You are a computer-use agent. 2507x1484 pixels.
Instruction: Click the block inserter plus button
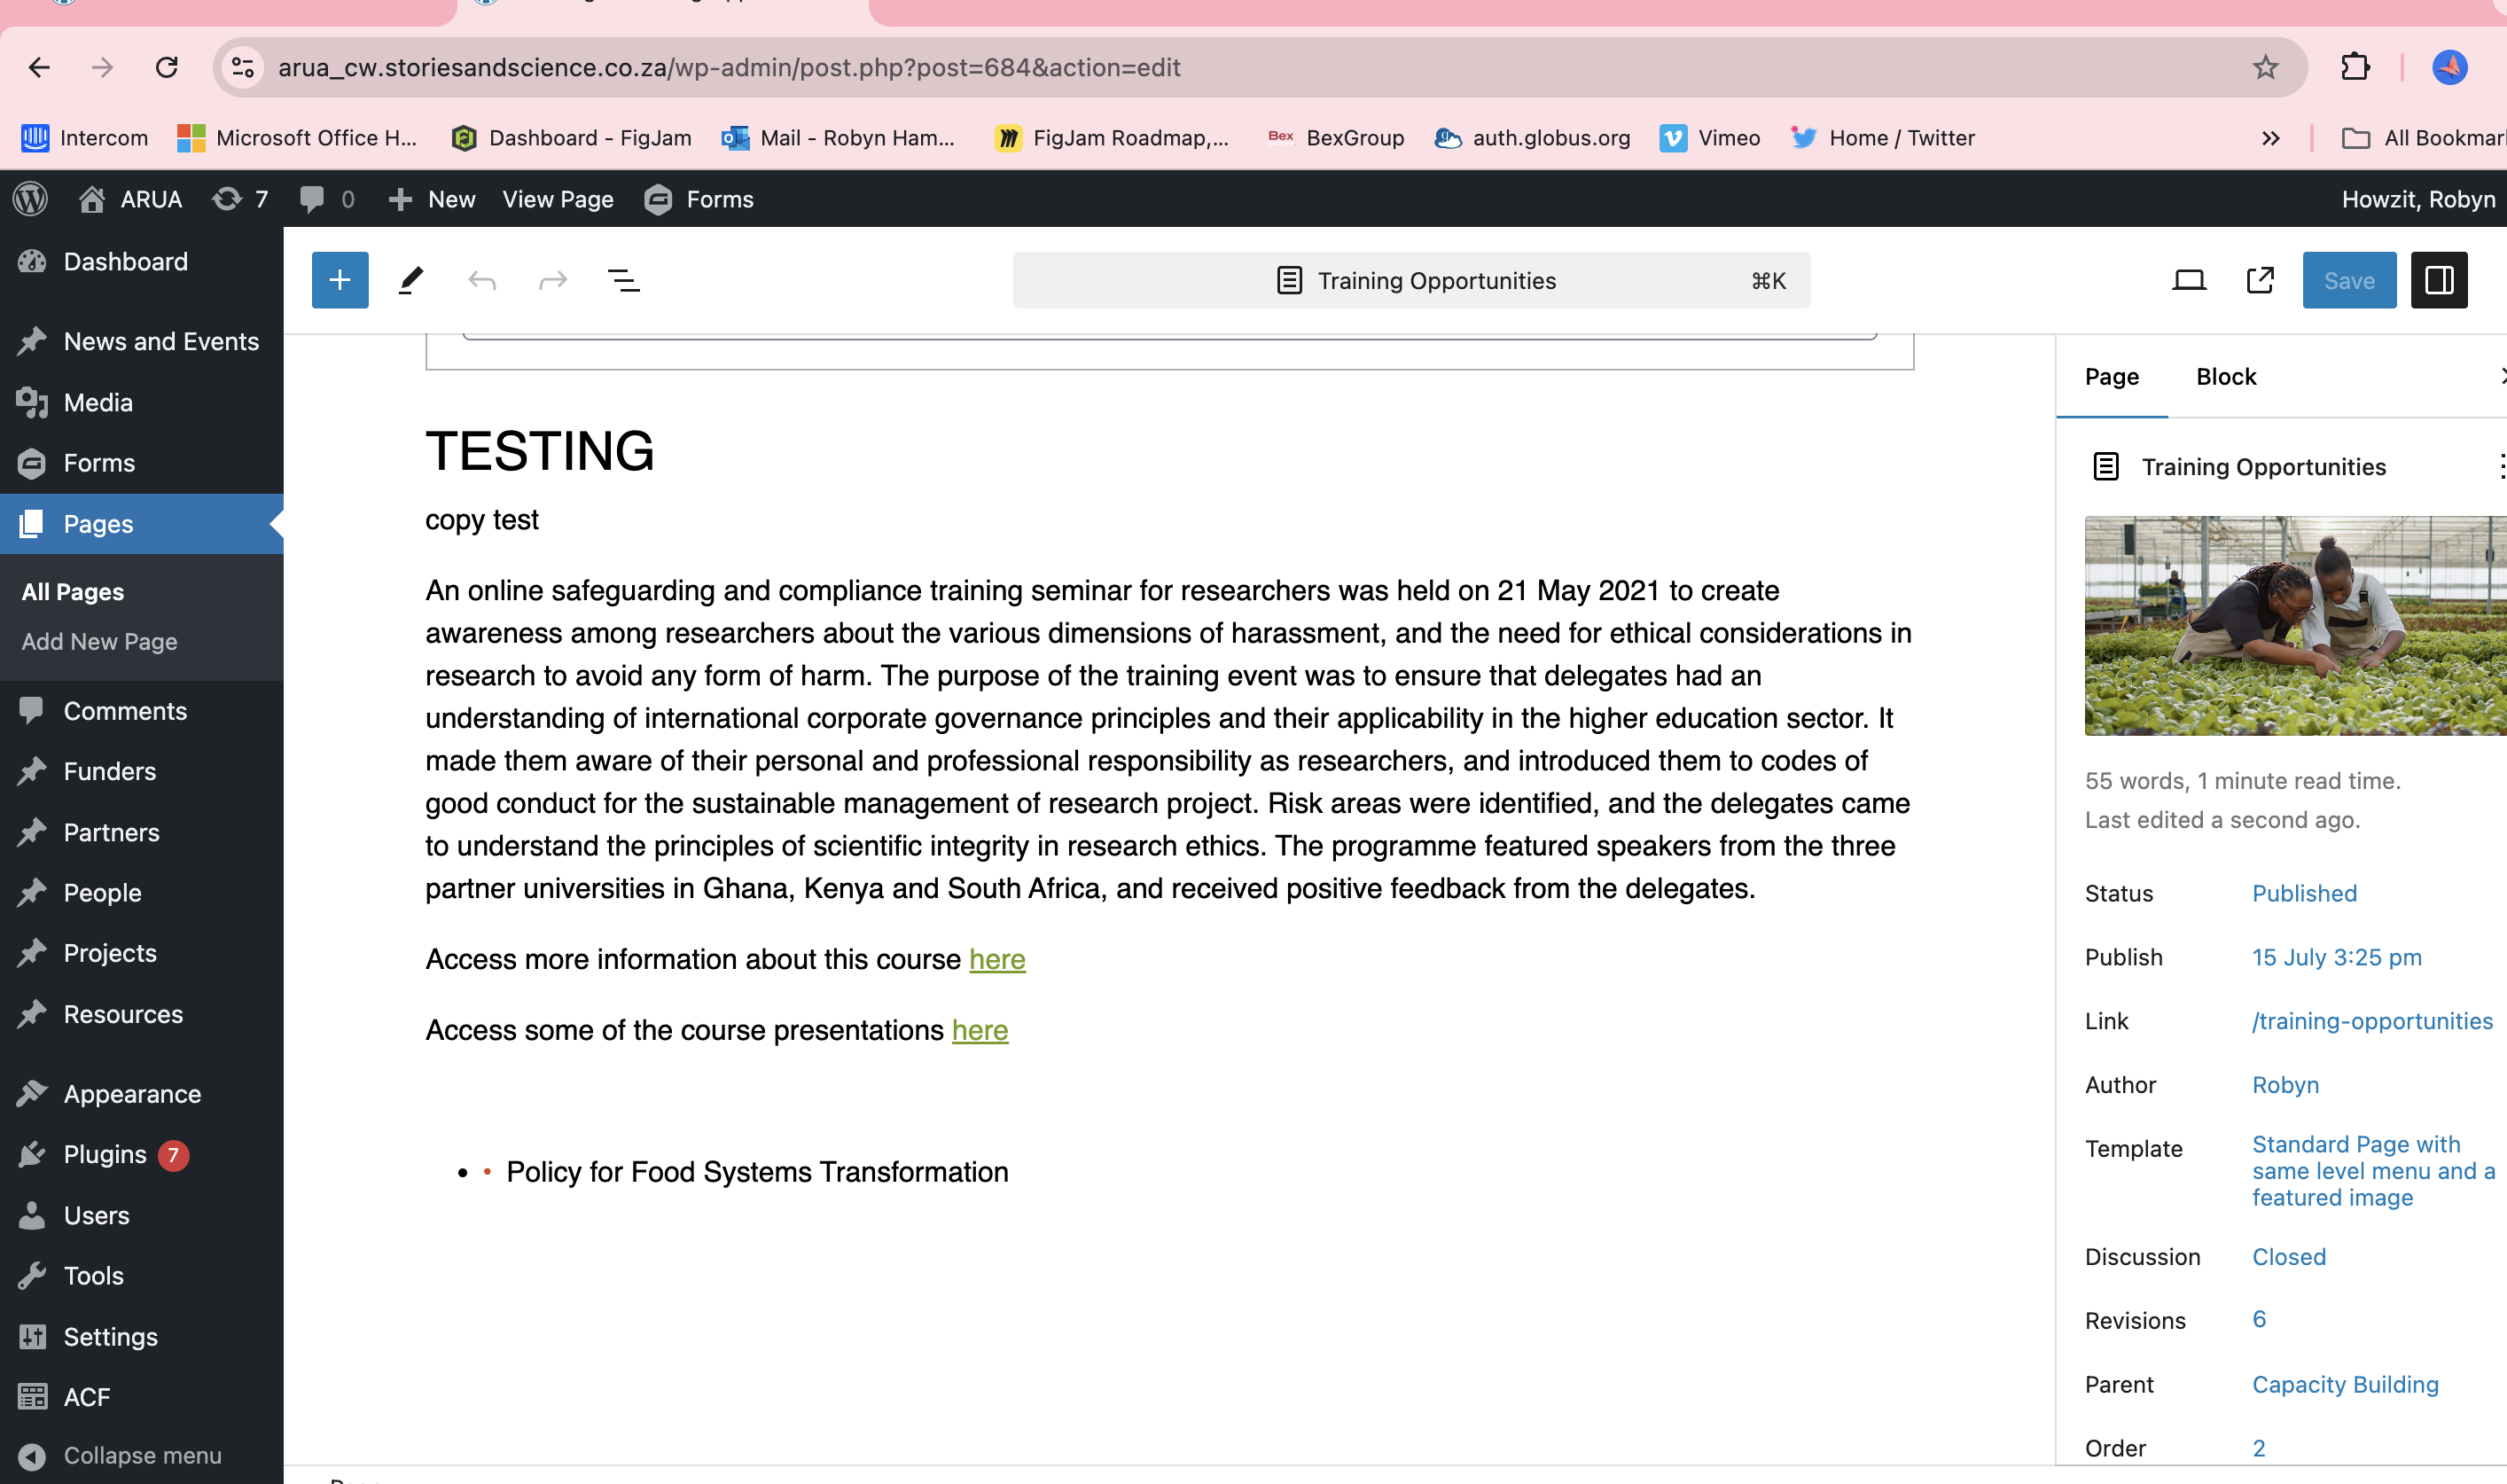pos(340,280)
